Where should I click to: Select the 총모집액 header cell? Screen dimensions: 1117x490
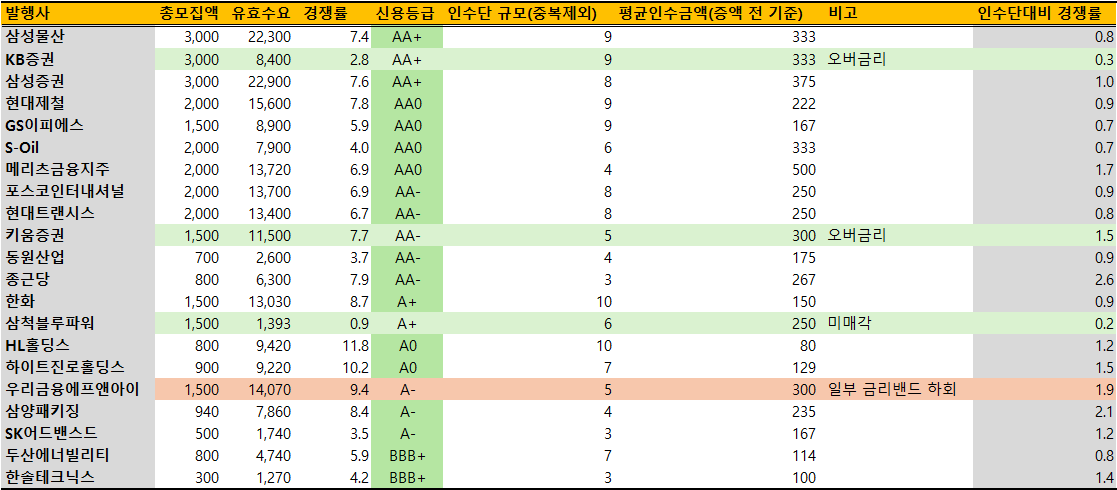click(187, 14)
